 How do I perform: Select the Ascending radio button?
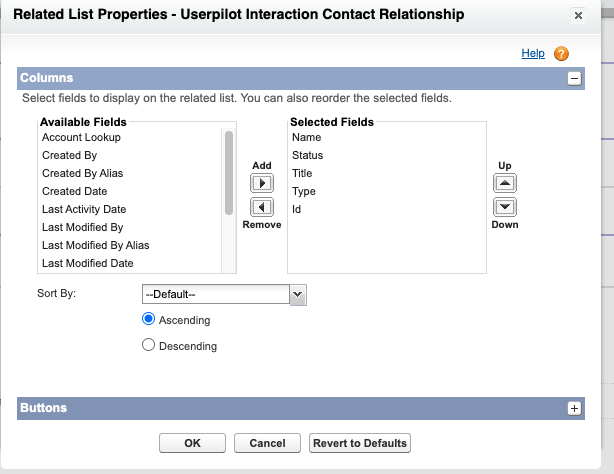pyautogui.click(x=148, y=319)
